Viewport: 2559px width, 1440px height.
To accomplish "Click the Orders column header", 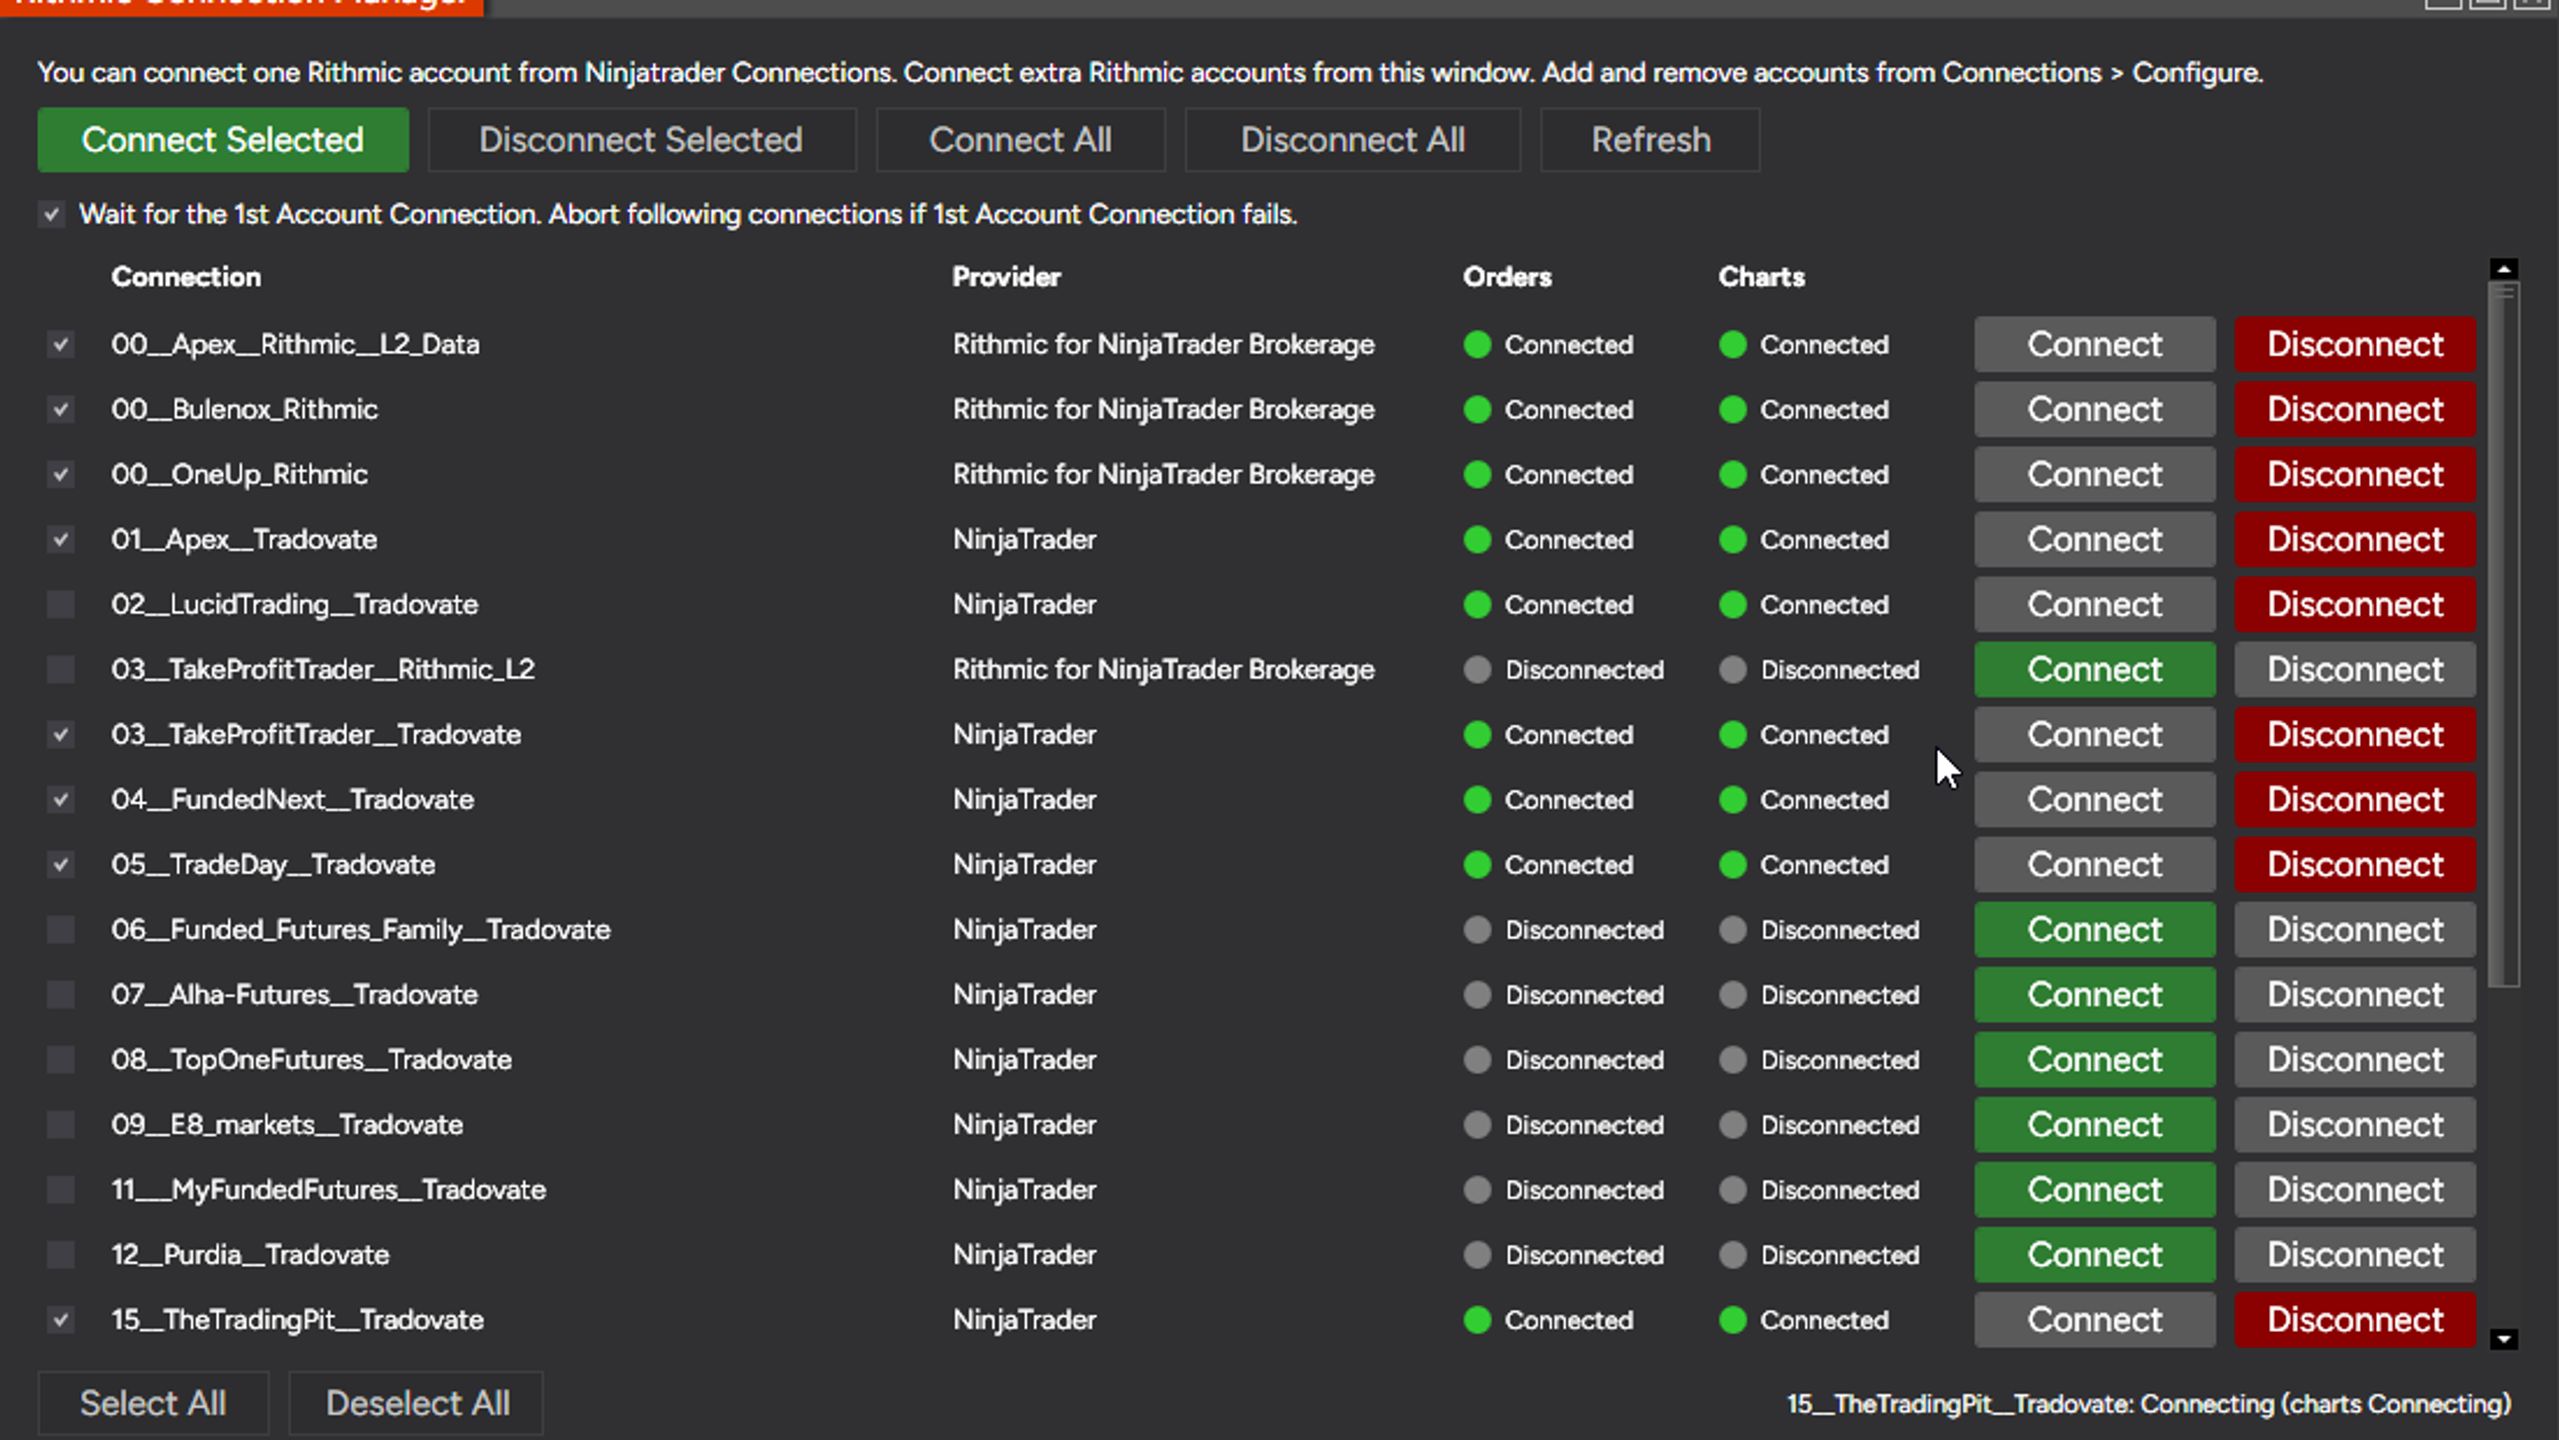I will (1507, 277).
